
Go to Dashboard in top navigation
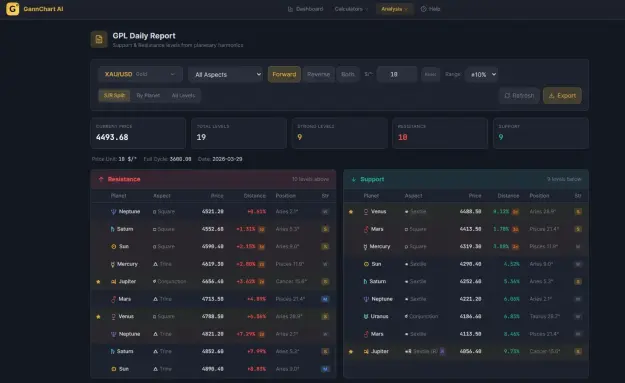click(306, 9)
